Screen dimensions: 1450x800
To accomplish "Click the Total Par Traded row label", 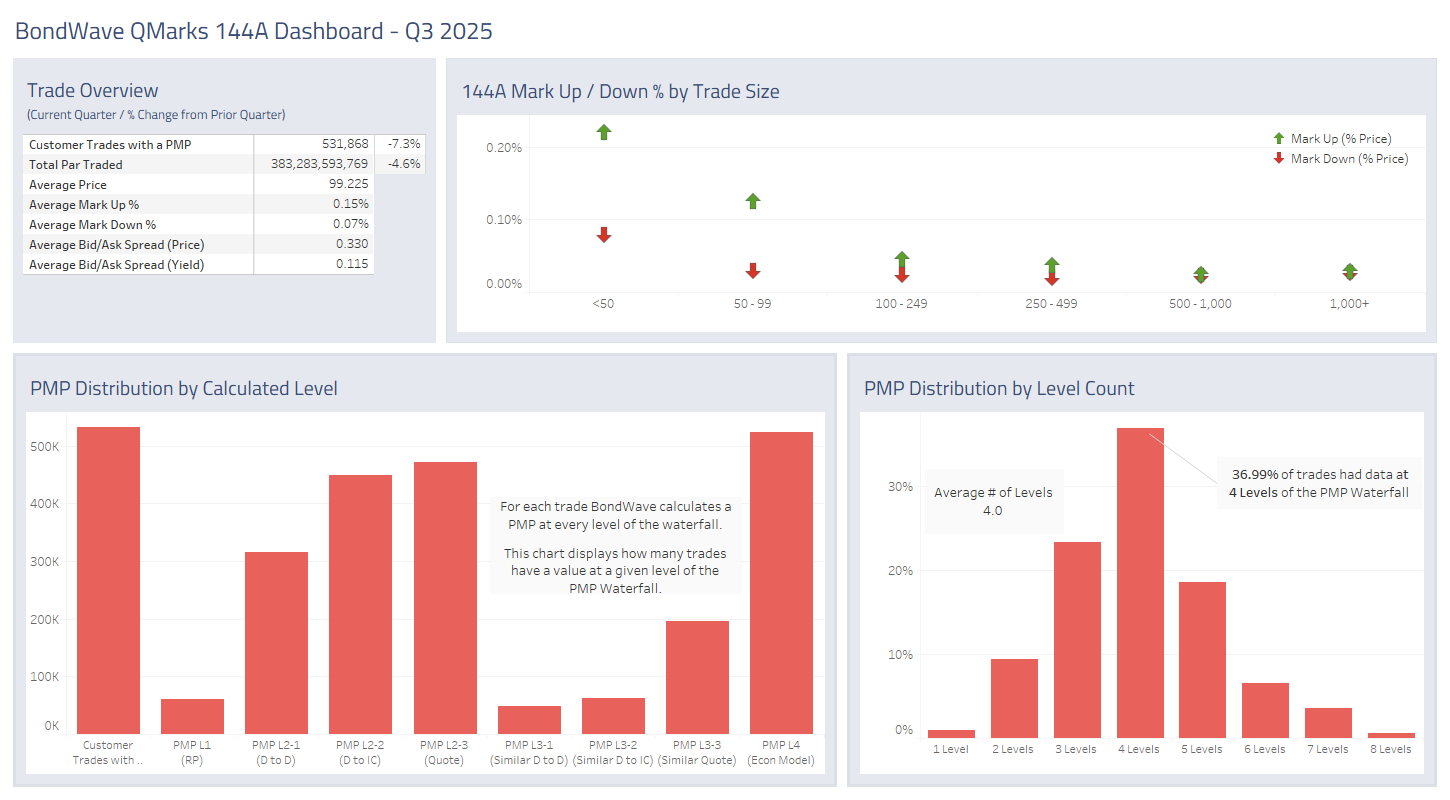I will click(x=76, y=165).
